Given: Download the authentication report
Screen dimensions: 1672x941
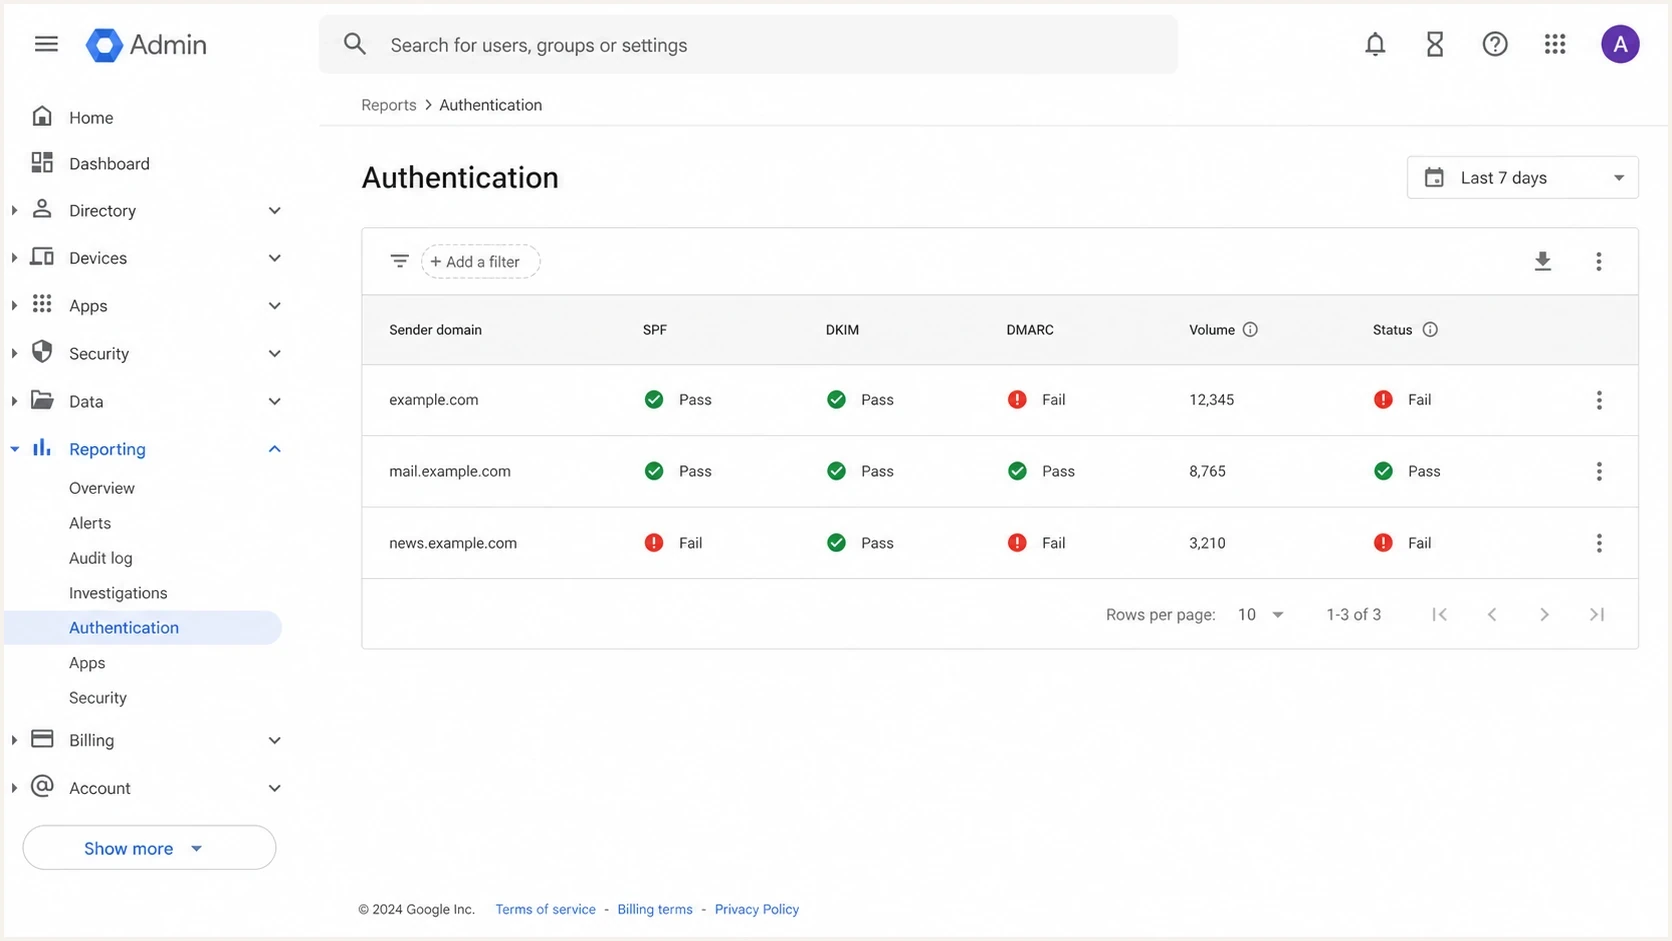Looking at the screenshot, I should pyautogui.click(x=1543, y=261).
